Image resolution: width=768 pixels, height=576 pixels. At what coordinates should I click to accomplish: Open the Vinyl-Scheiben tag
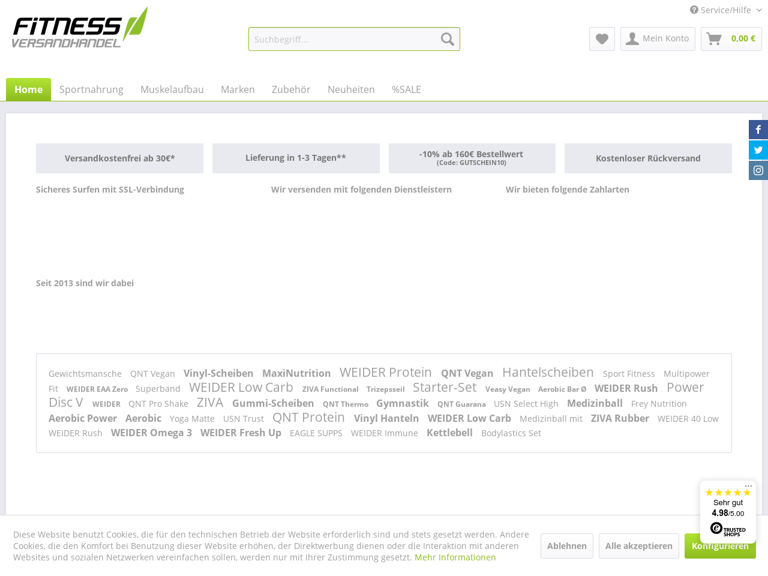(x=218, y=373)
